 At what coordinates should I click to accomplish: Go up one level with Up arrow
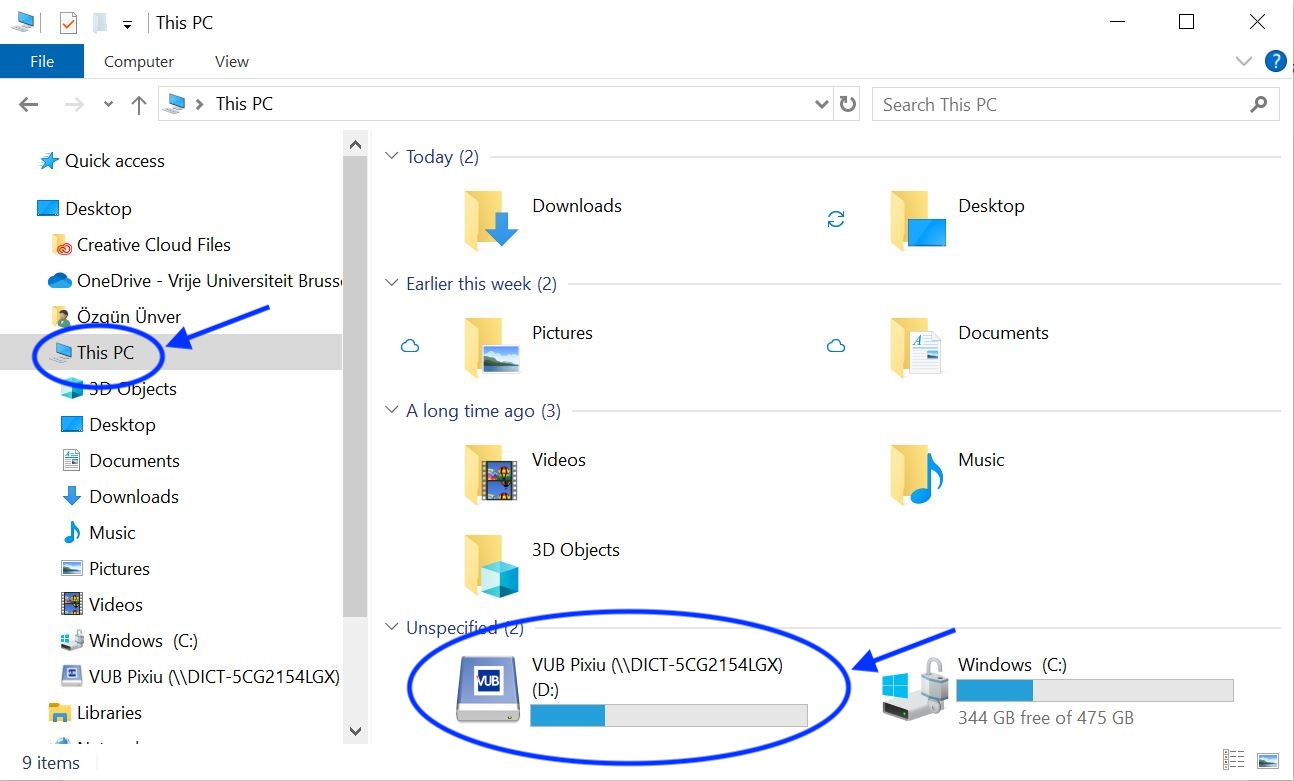139,104
